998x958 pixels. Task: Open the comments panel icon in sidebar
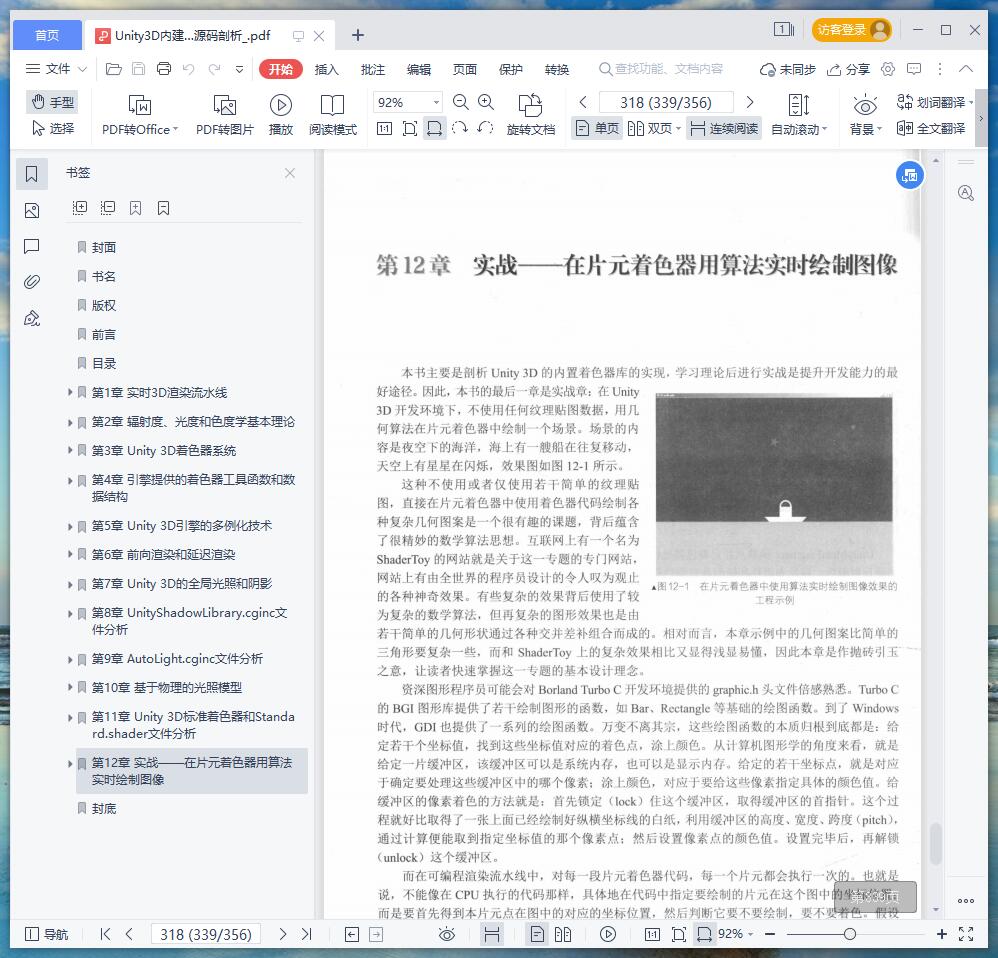point(32,246)
